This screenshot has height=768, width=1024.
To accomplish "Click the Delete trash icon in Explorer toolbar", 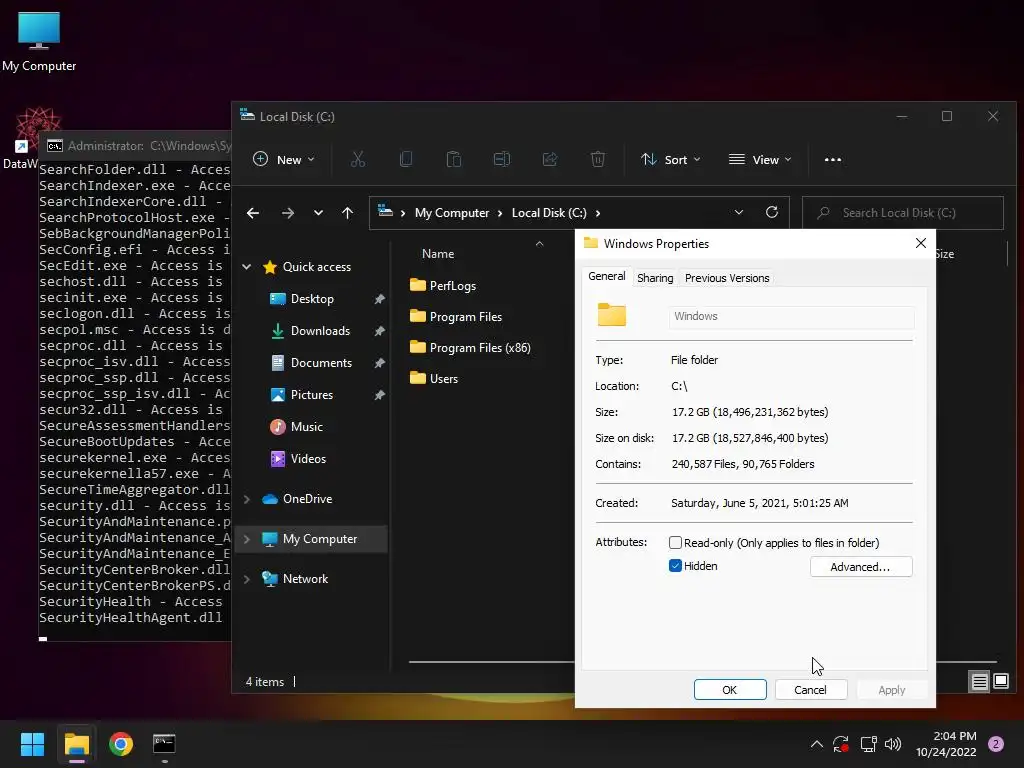I will (598, 159).
